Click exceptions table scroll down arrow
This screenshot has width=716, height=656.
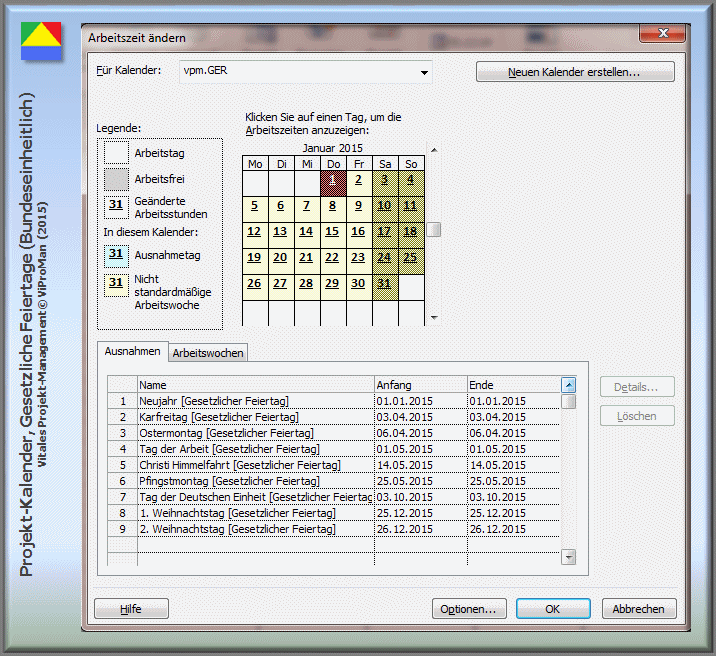[x=568, y=557]
